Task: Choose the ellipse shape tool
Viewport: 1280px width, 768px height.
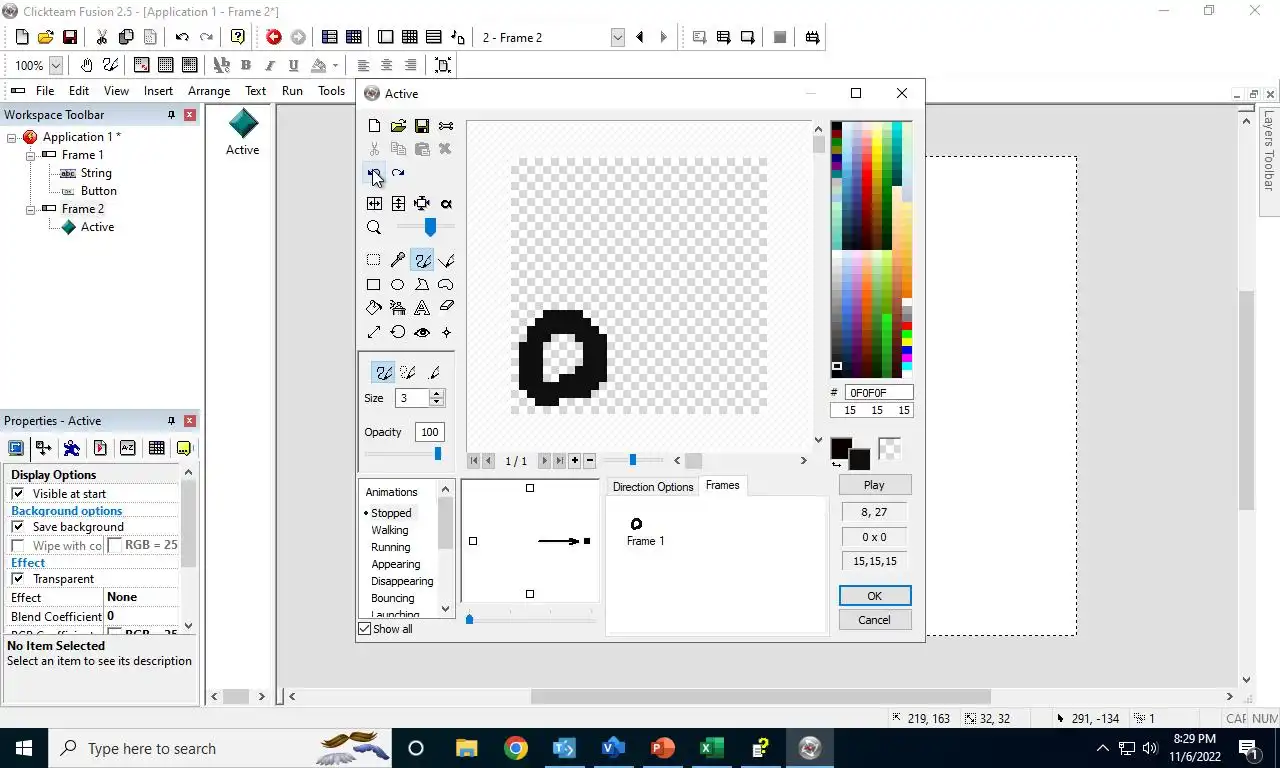Action: 398,284
